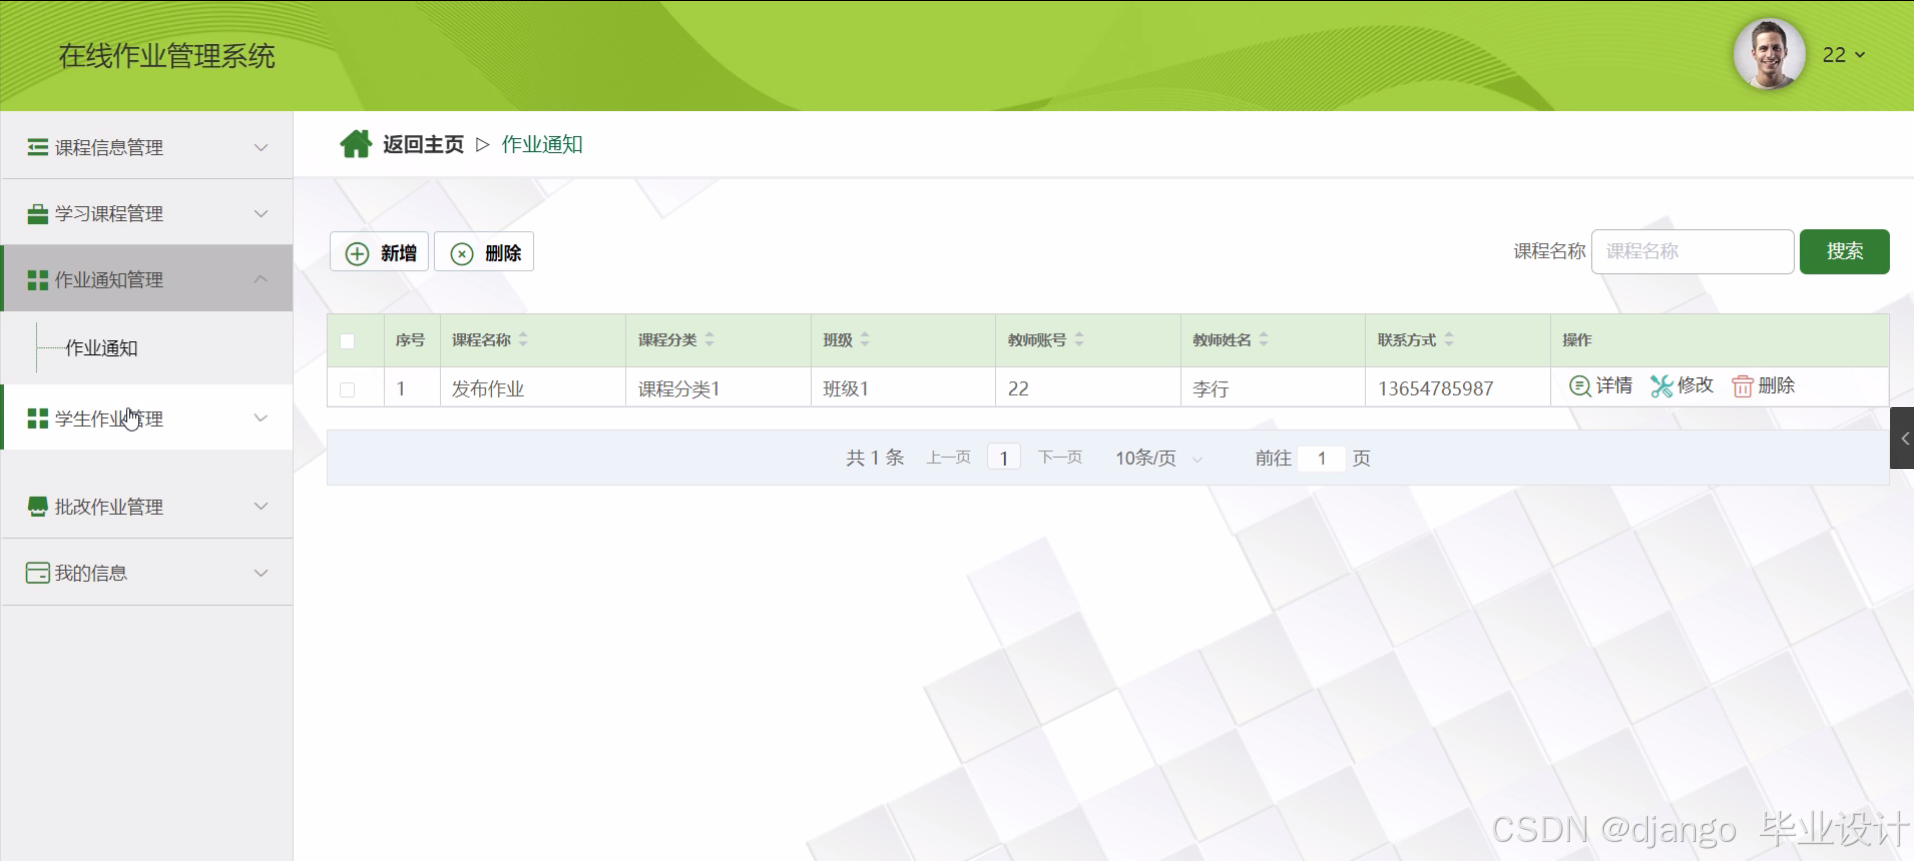This screenshot has height=861, width=1914.
Task: Click 作业通知 breadcrumb text
Action: coord(542,145)
